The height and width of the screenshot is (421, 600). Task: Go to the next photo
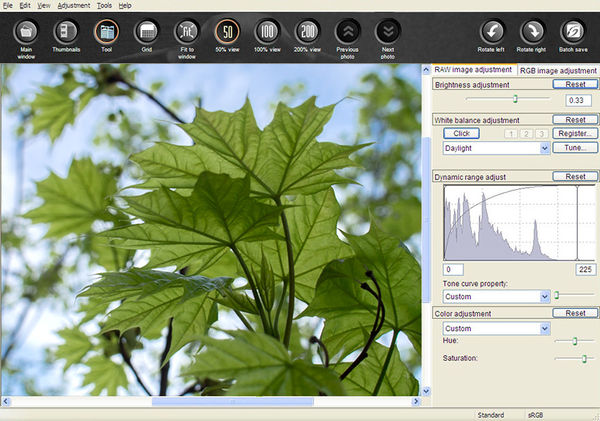point(388,32)
